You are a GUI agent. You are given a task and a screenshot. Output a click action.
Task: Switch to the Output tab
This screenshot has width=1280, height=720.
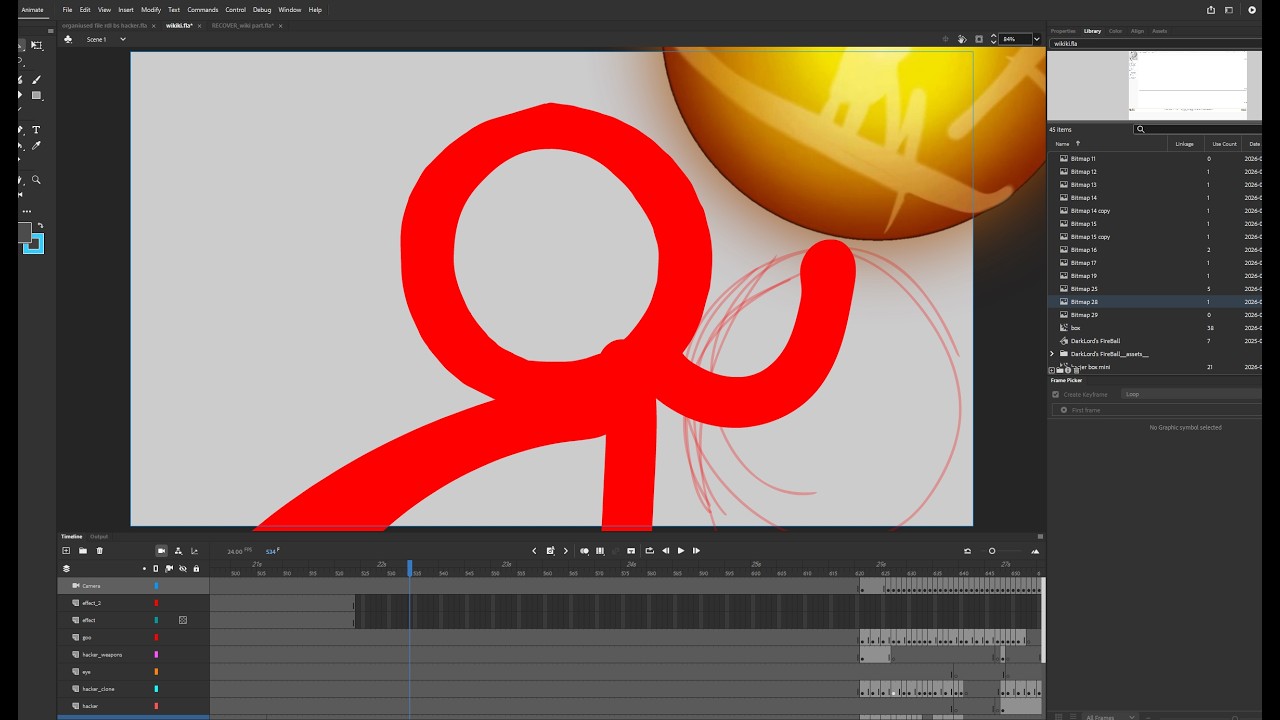point(99,537)
